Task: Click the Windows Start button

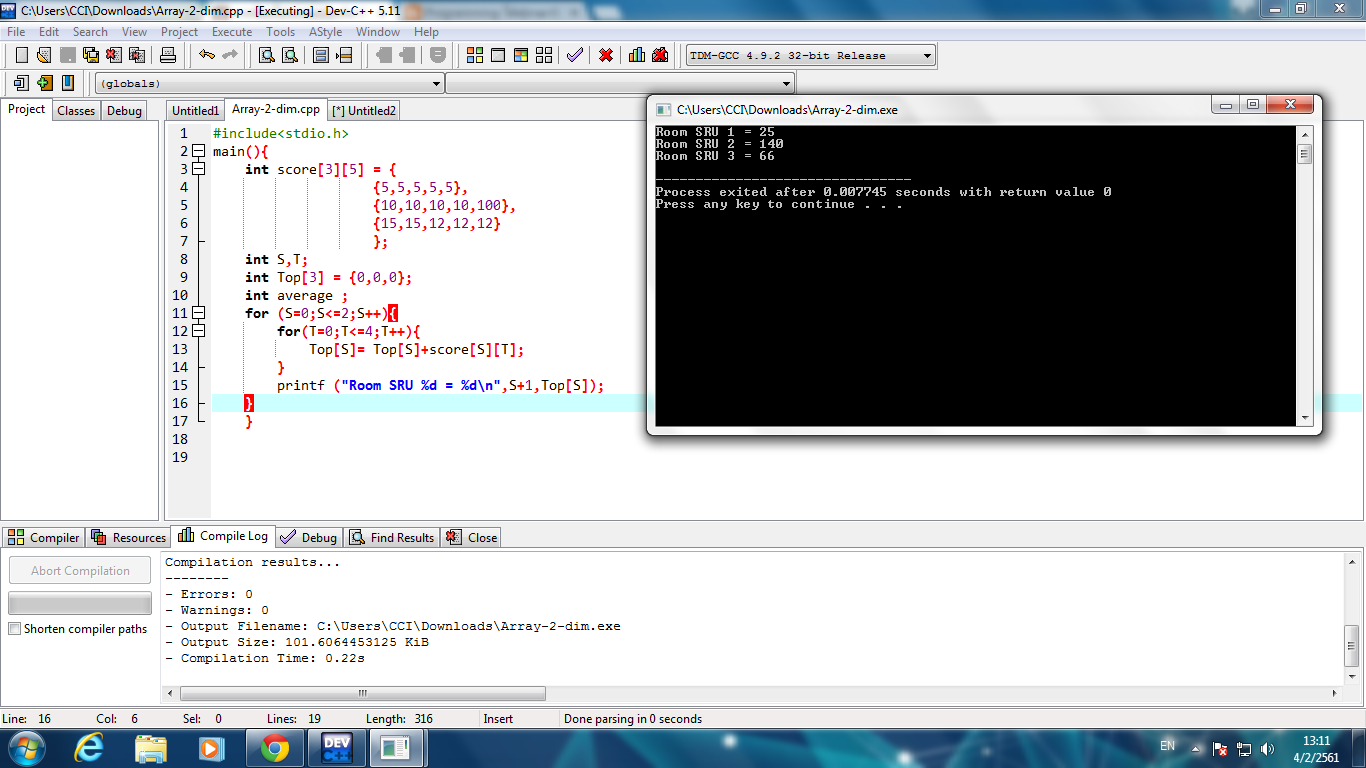Action: [x=25, y=747]
